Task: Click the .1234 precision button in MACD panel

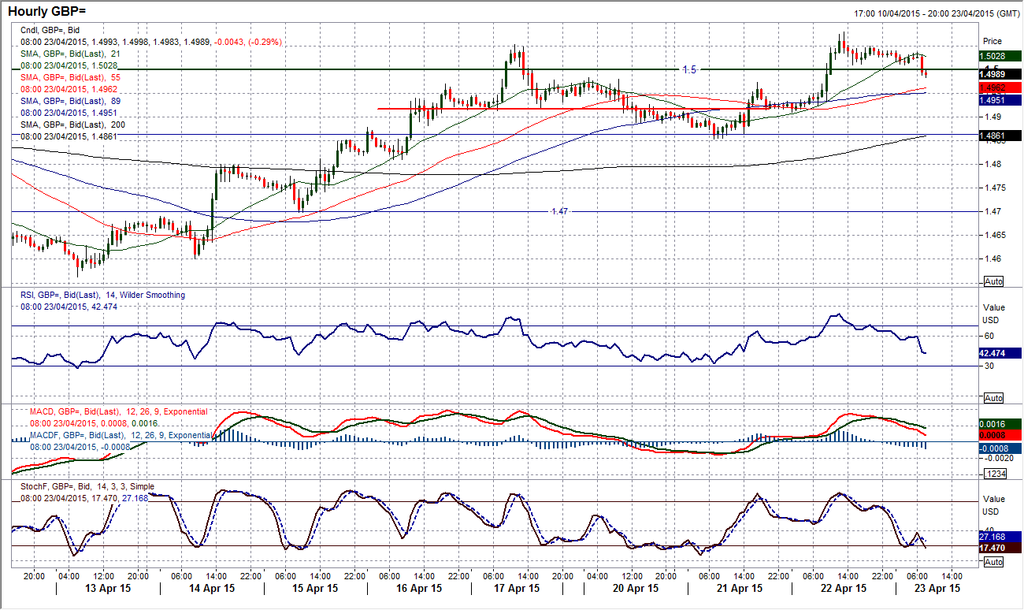Action: pyautogui.click(x=994, y=473)
